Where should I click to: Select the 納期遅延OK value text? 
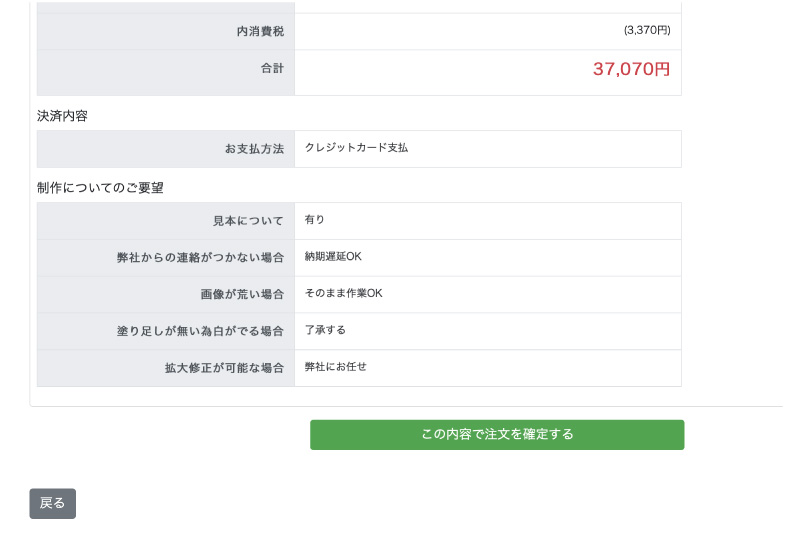333,257
